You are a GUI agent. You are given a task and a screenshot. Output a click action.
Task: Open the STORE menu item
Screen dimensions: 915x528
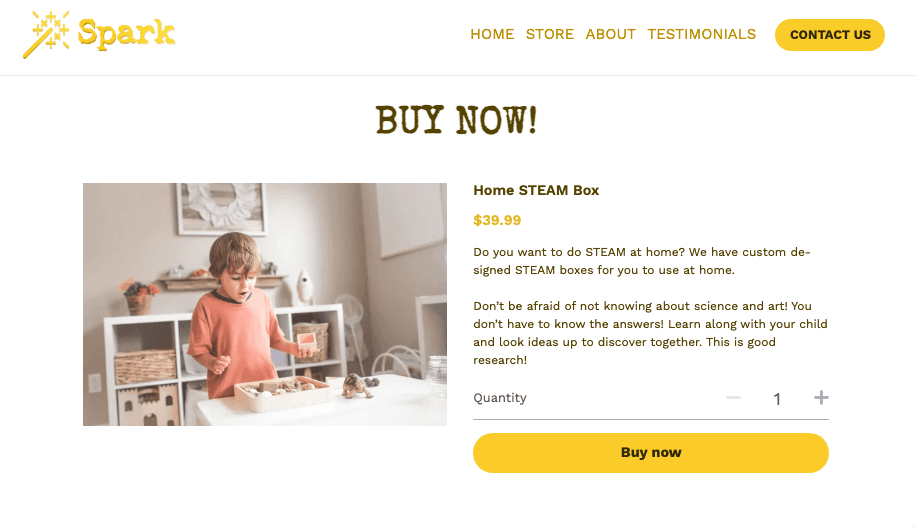550,34
